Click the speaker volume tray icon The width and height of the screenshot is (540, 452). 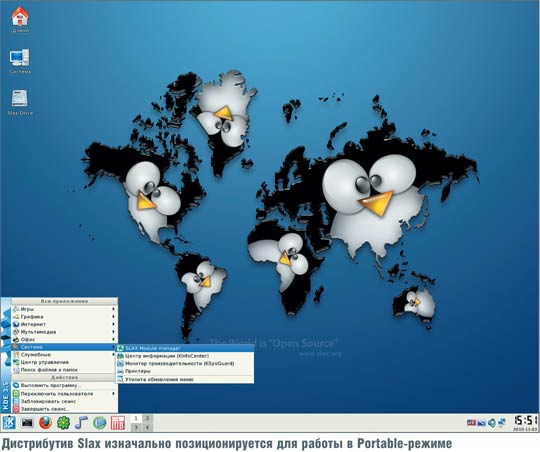492,423
